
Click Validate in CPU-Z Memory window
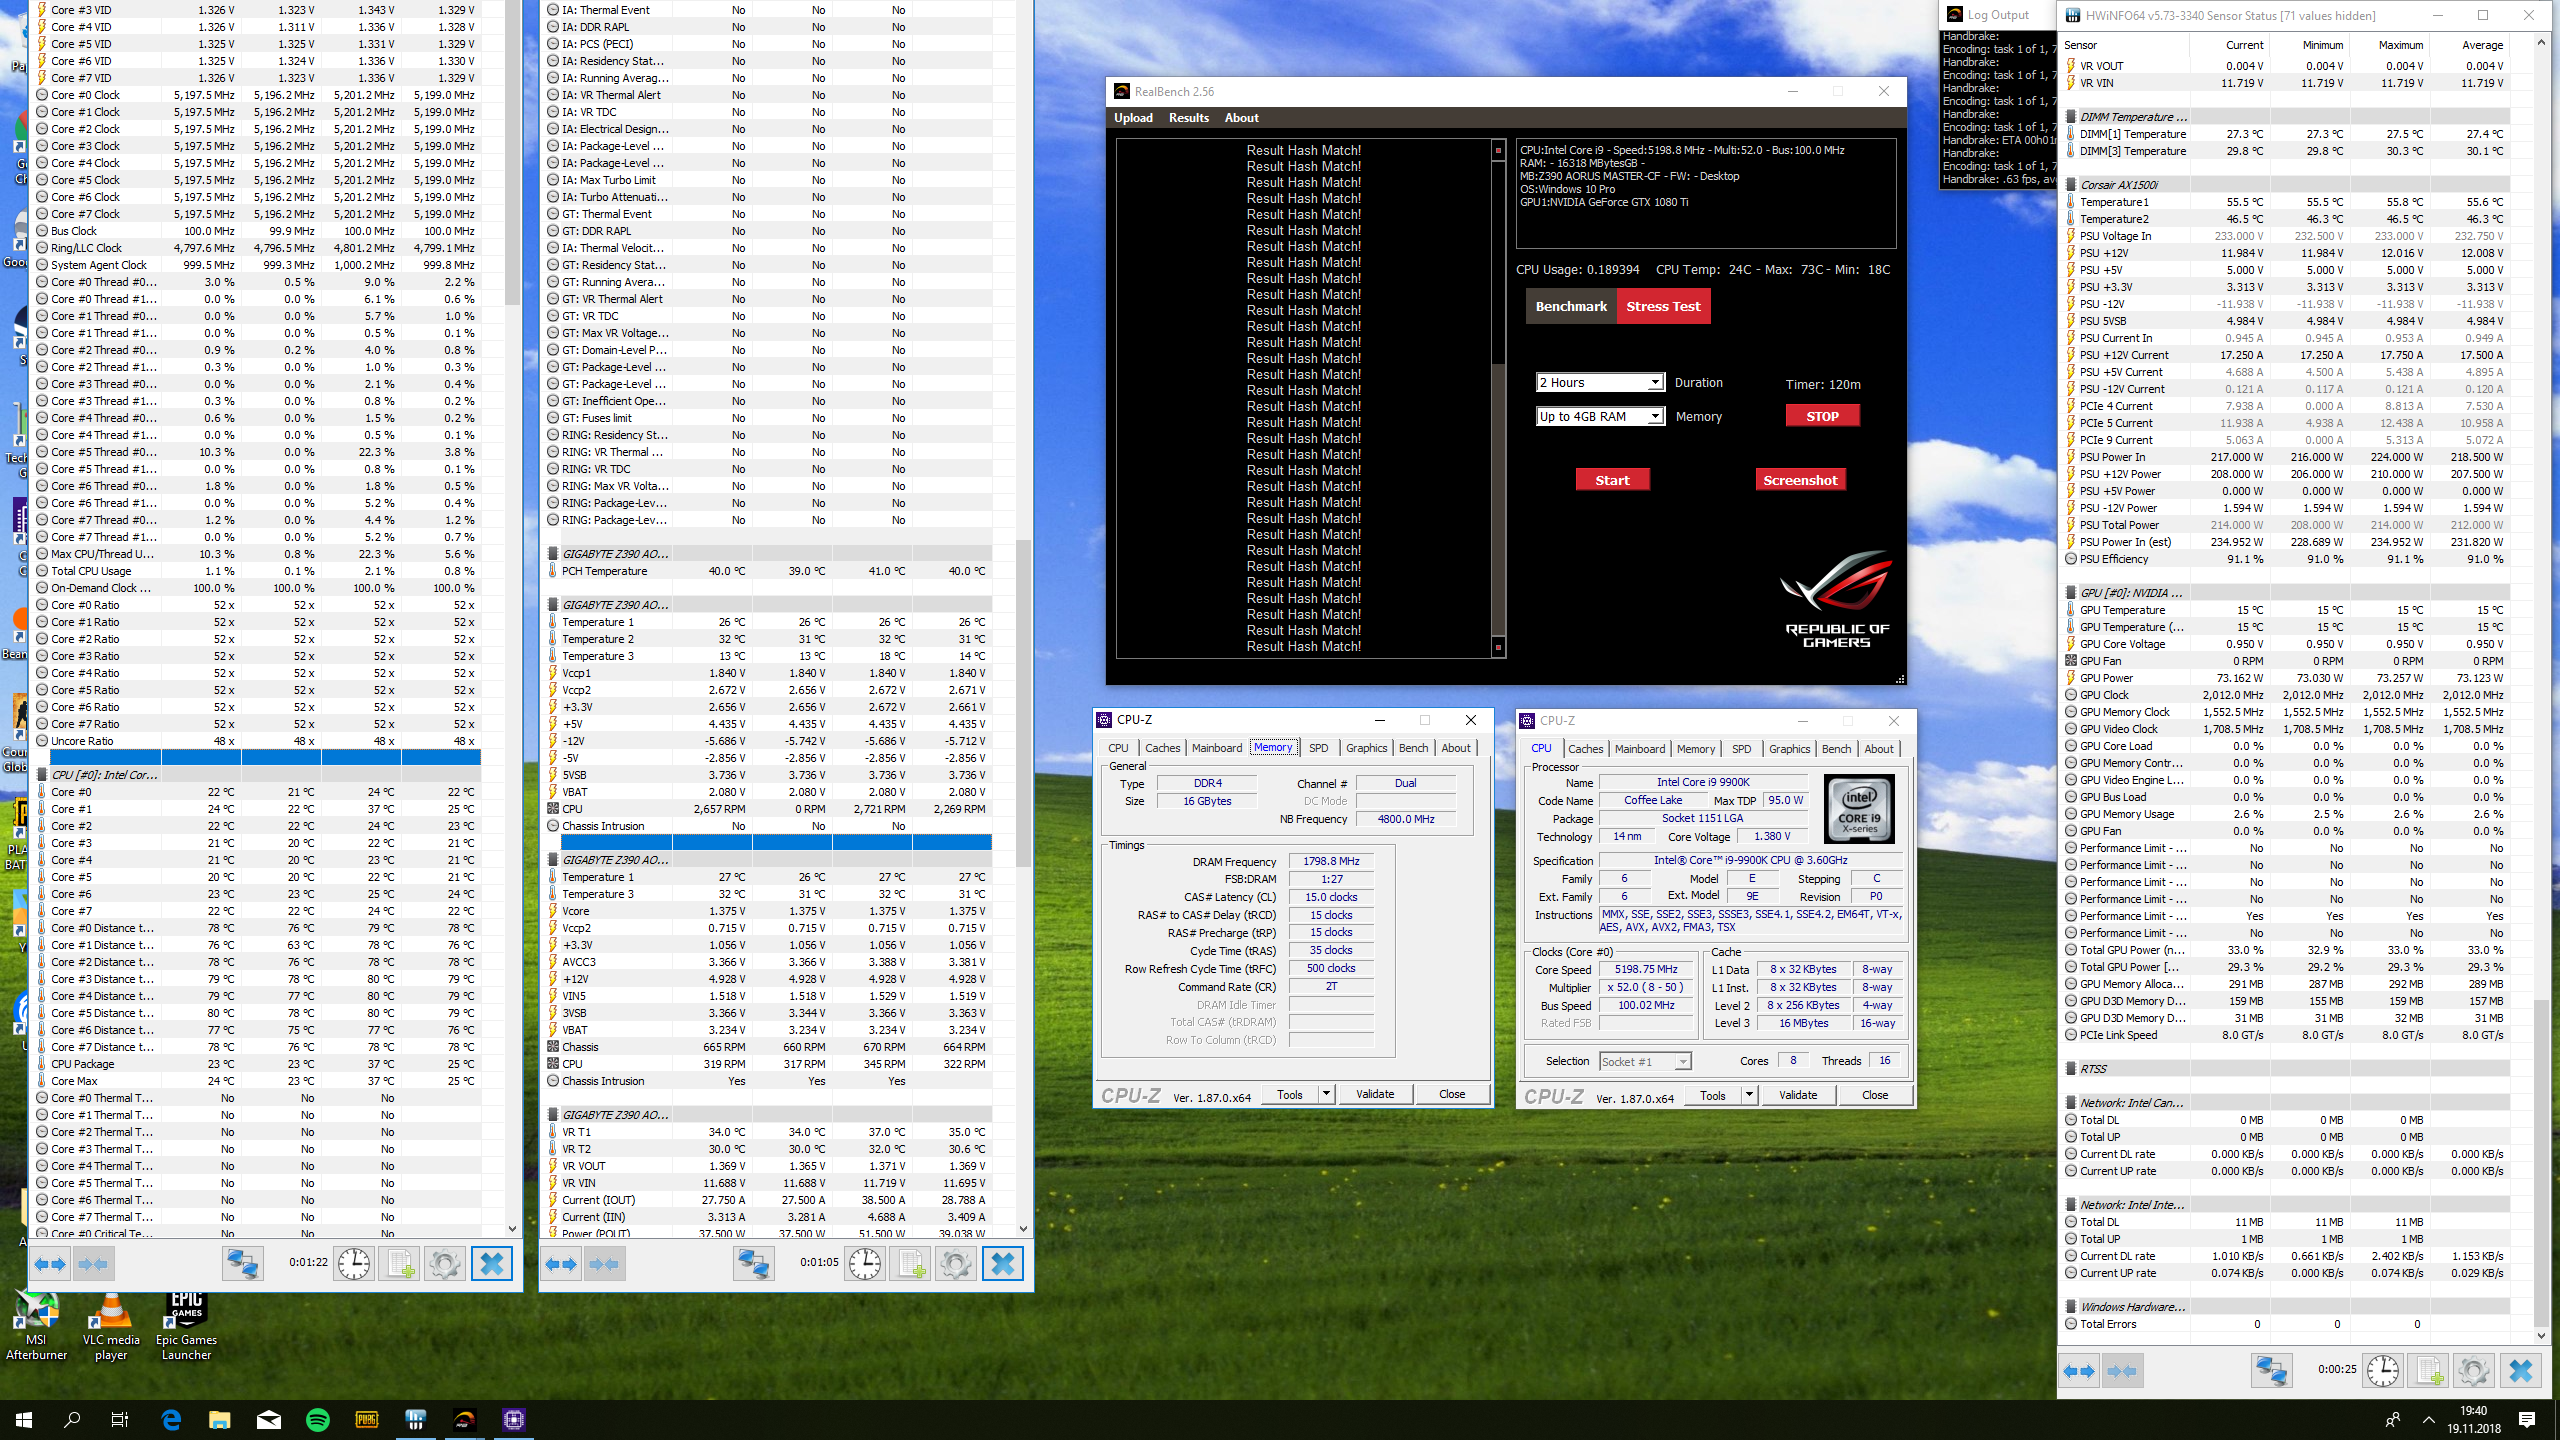click(x=1375, y=1094)
